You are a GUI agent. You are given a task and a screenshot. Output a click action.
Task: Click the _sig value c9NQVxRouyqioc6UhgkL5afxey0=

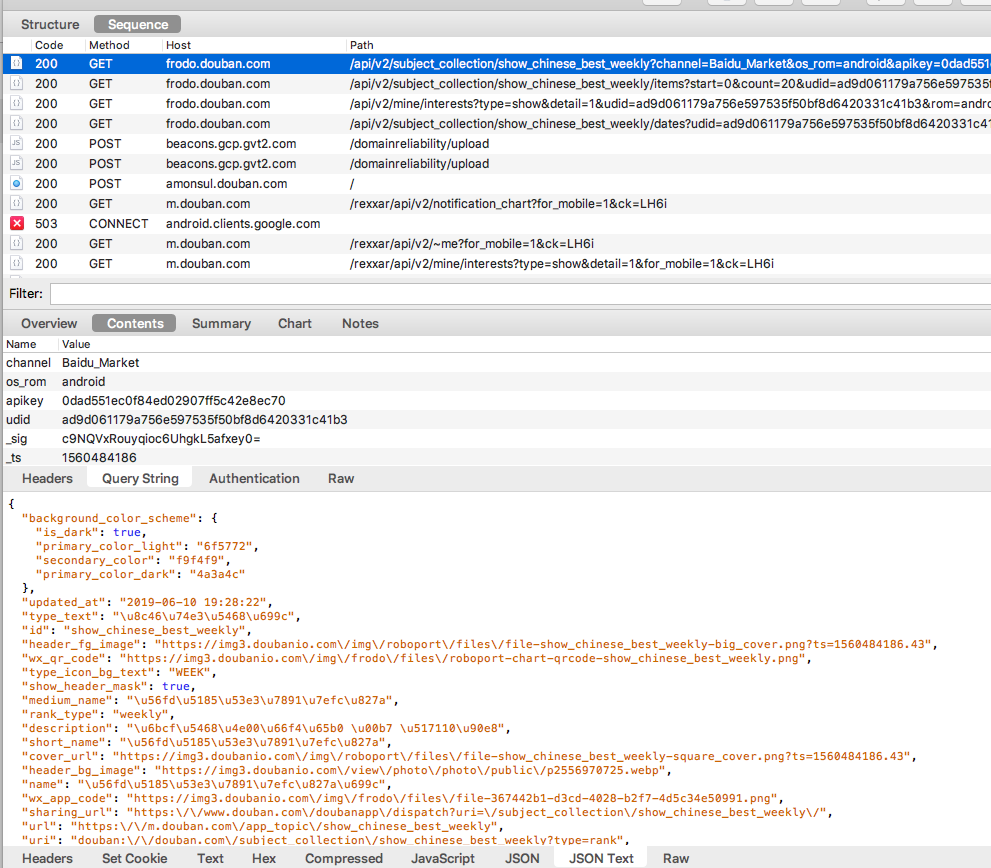[x=161, y=439]
